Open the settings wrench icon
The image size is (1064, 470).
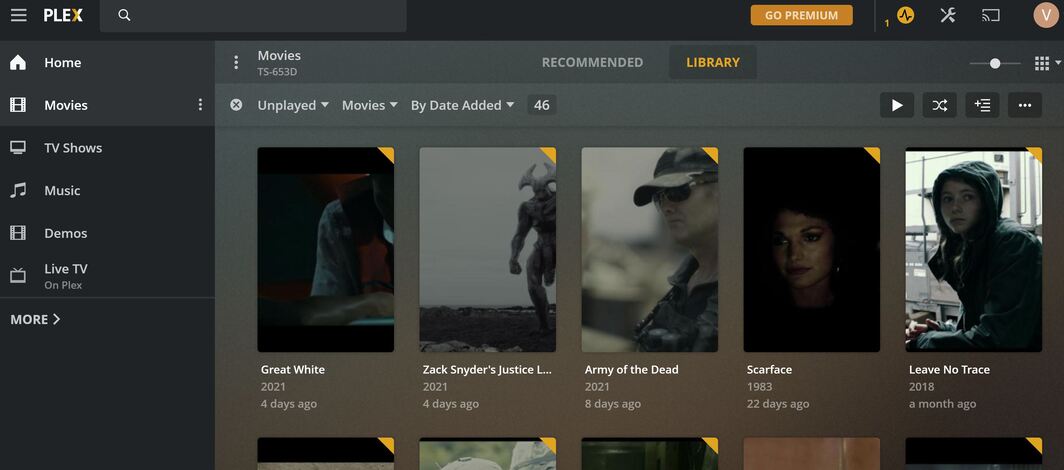pyautogui.click(x=948, y=15)
